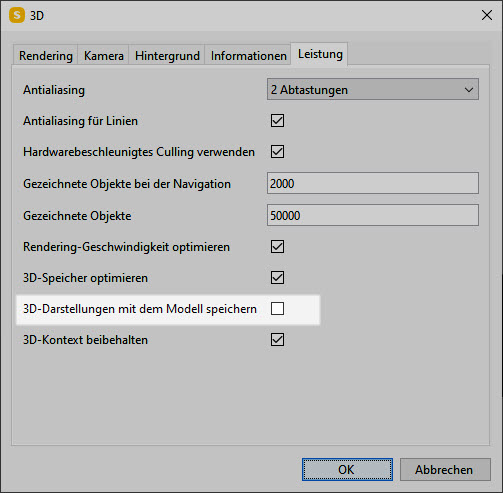Uncheck Rendering-Geschwindigkeit optimieren
The image size is (503, 493).
tap(277, 247)
